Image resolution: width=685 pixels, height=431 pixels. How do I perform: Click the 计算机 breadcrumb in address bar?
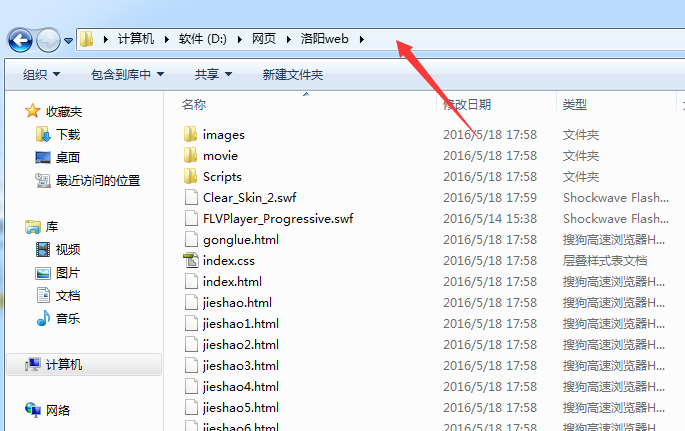136,39
